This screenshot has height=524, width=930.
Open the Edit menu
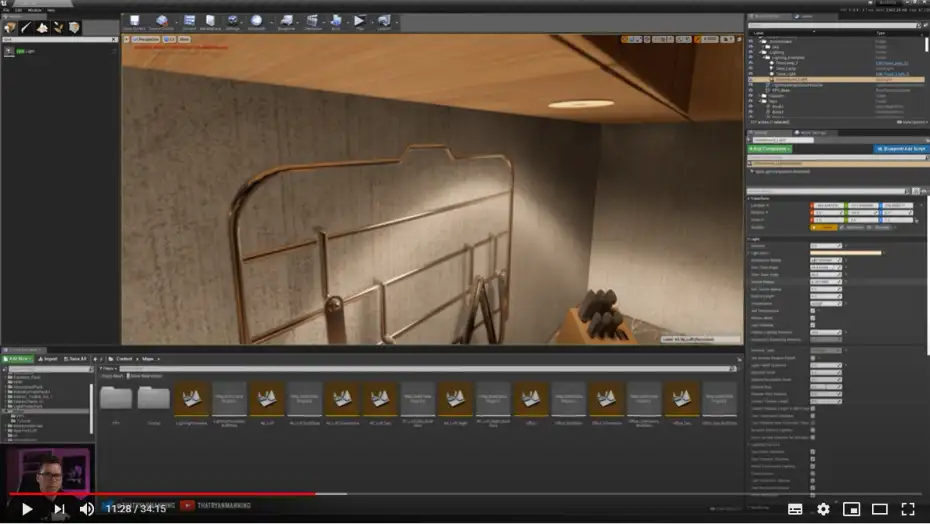coord(18,10)
